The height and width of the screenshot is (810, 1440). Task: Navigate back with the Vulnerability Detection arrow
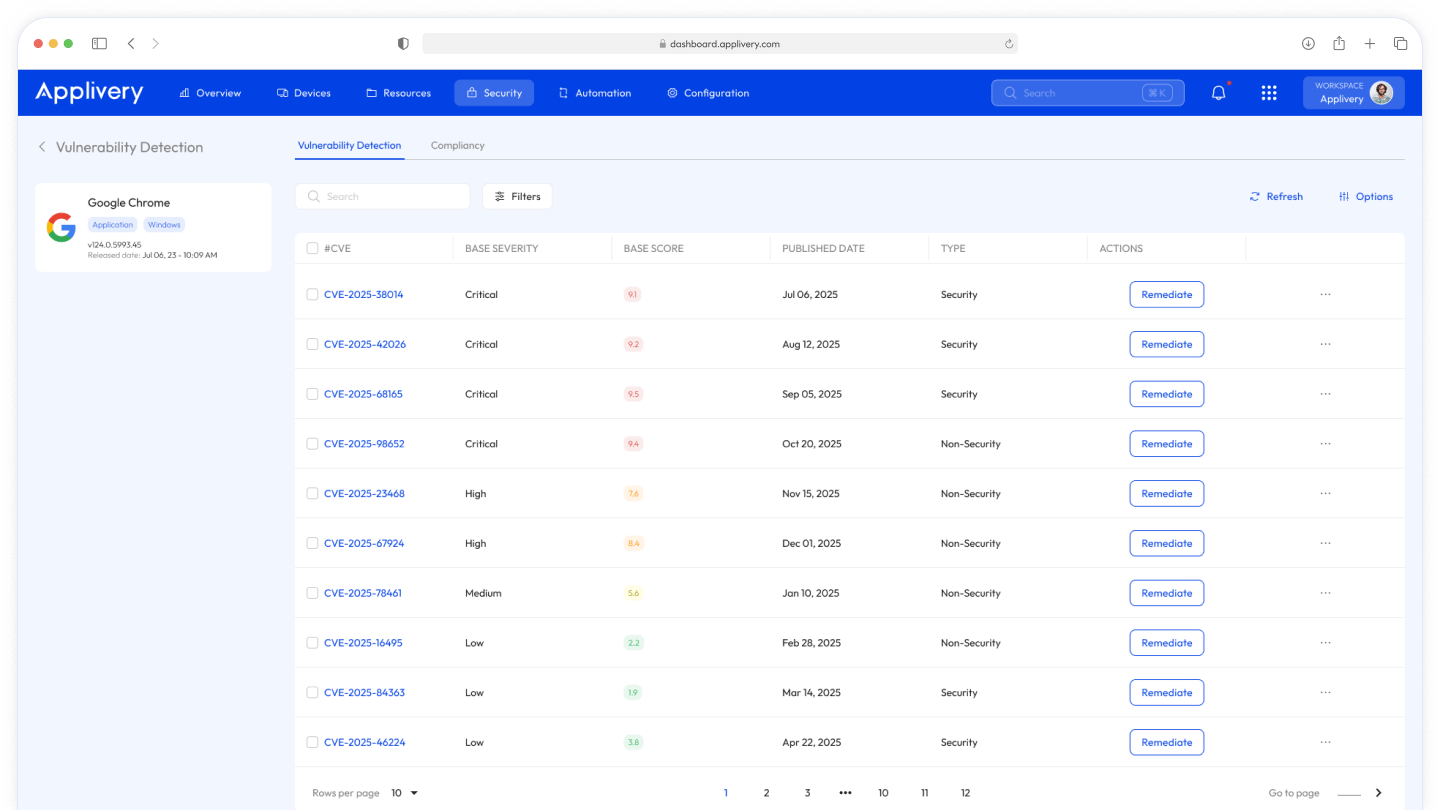point(42,146)
